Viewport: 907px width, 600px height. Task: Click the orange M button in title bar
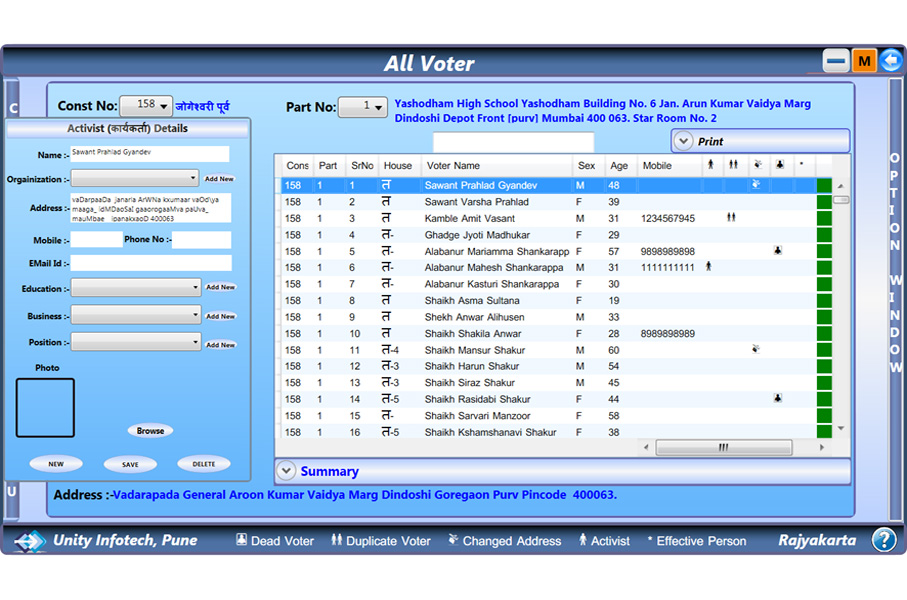click(x=864, y=61)
